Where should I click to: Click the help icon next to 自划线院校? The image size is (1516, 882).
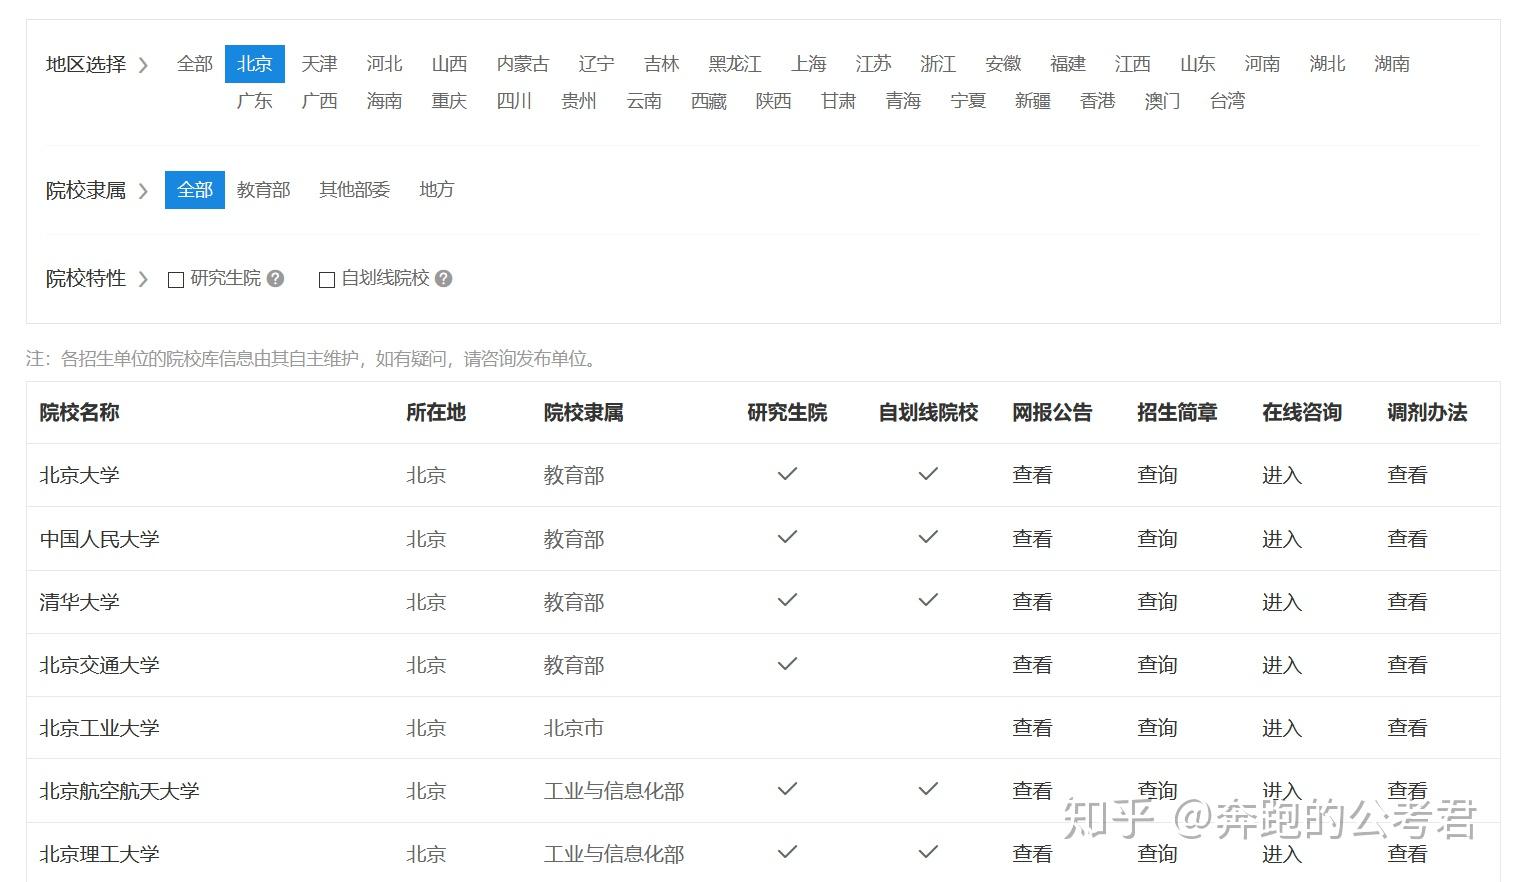tap(444, 279)
